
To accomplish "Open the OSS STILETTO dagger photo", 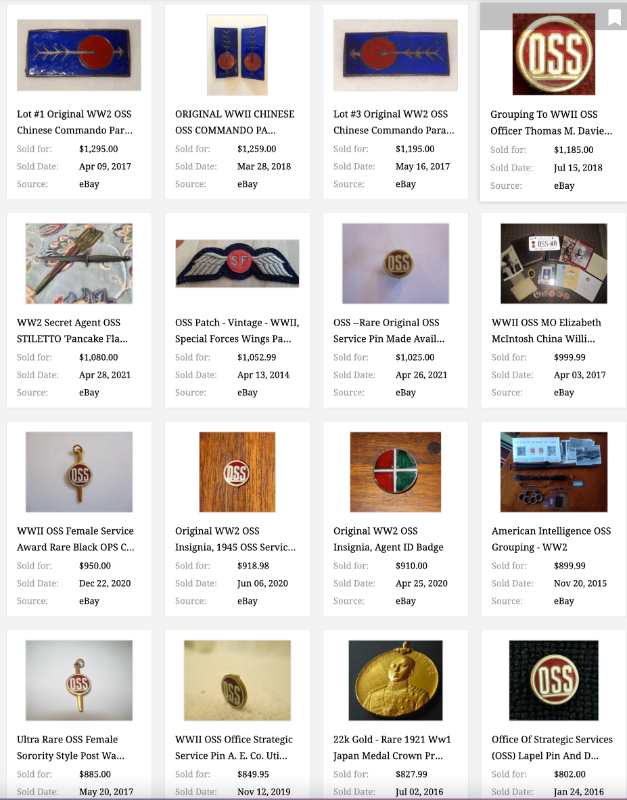I will pyautogui.click(x=79, y=263).
